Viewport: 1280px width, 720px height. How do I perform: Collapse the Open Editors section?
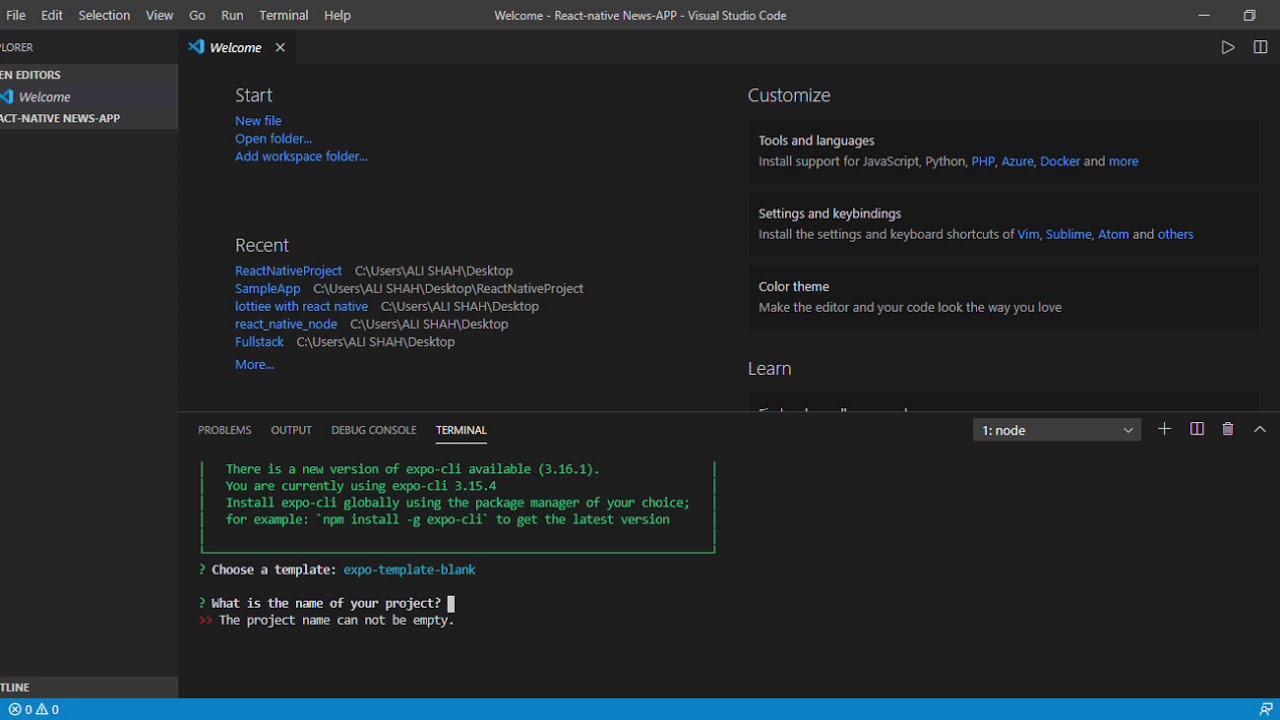pyautogui.click(x=89, y=75)
